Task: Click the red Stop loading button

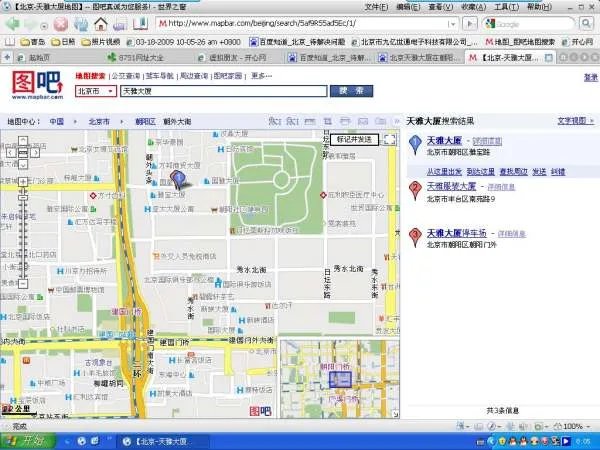Action: tap(60, 24)
